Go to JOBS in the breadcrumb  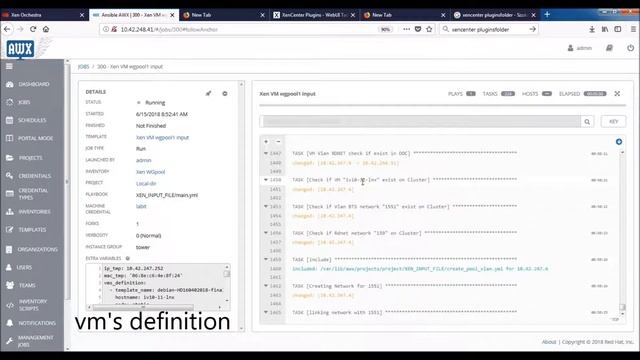(x=83, y=67)
